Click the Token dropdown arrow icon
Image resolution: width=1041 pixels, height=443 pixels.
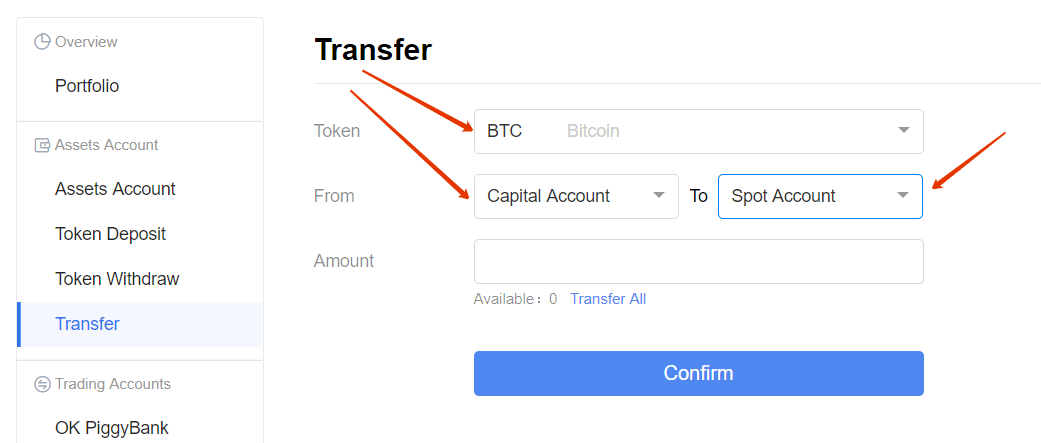[x=904, y=131]
